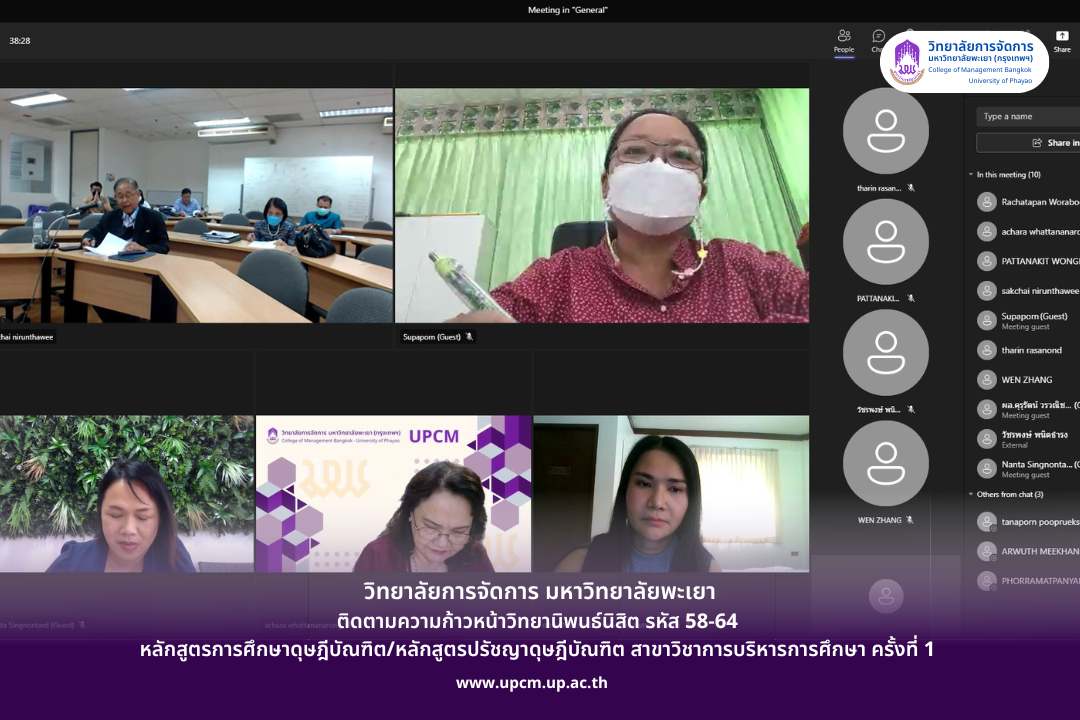The height and width of the screenshot is (720, 1080).
Task: Click Rachatapan's avatar in participant list
Action: (x=987, y=202)
